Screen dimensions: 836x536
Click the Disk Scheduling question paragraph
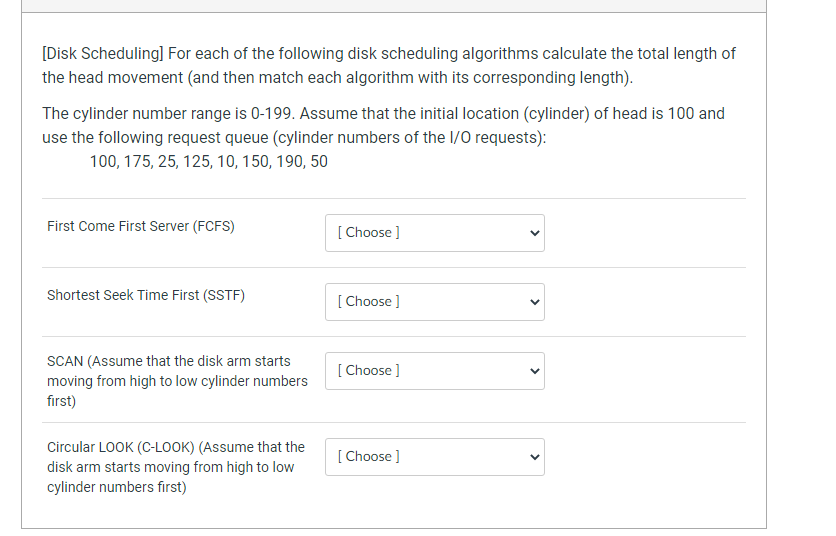click(389, 66)
